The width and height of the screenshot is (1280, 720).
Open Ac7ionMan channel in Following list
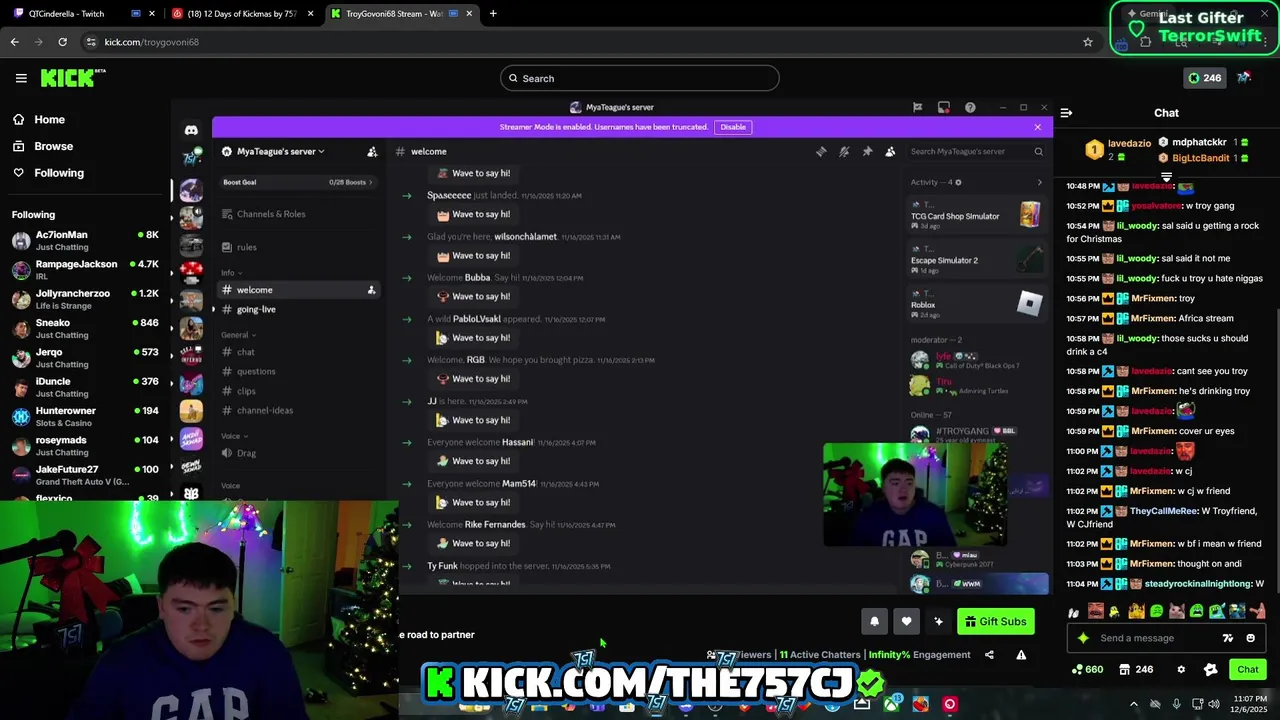tap(84, 240)
